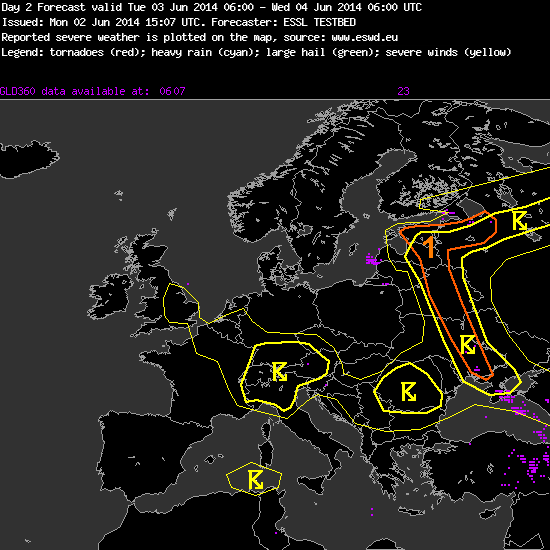The width and height of the screenshot is (550, 550).
Task: Open GLD360 data for hour 07
Action: (x=179, y=92)
